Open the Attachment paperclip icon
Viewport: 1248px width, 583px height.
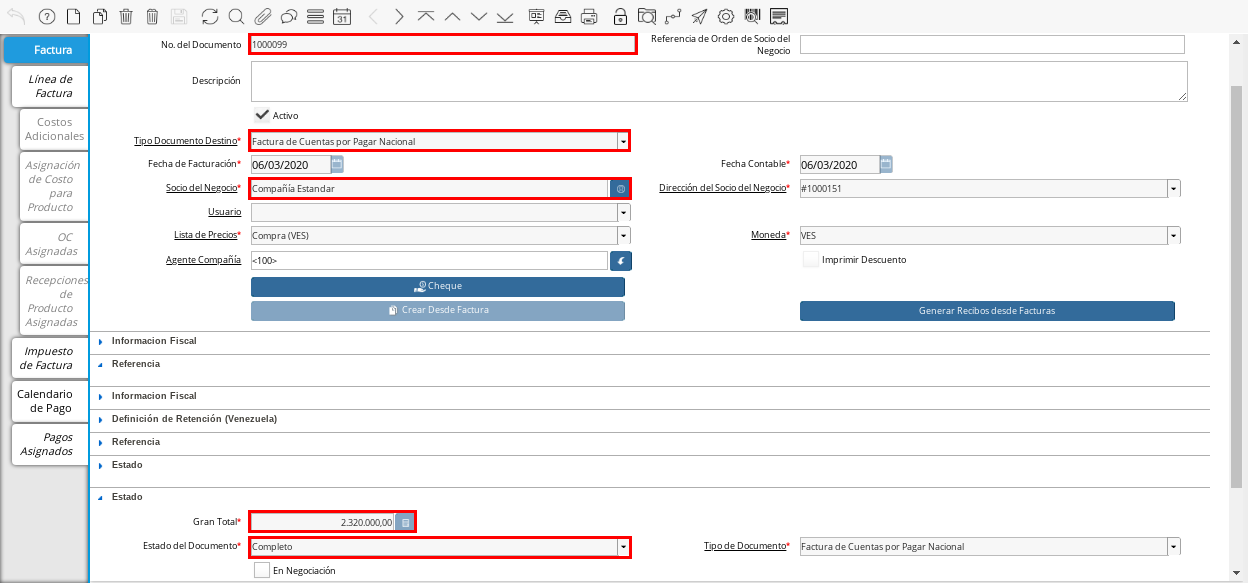point(262,16)
